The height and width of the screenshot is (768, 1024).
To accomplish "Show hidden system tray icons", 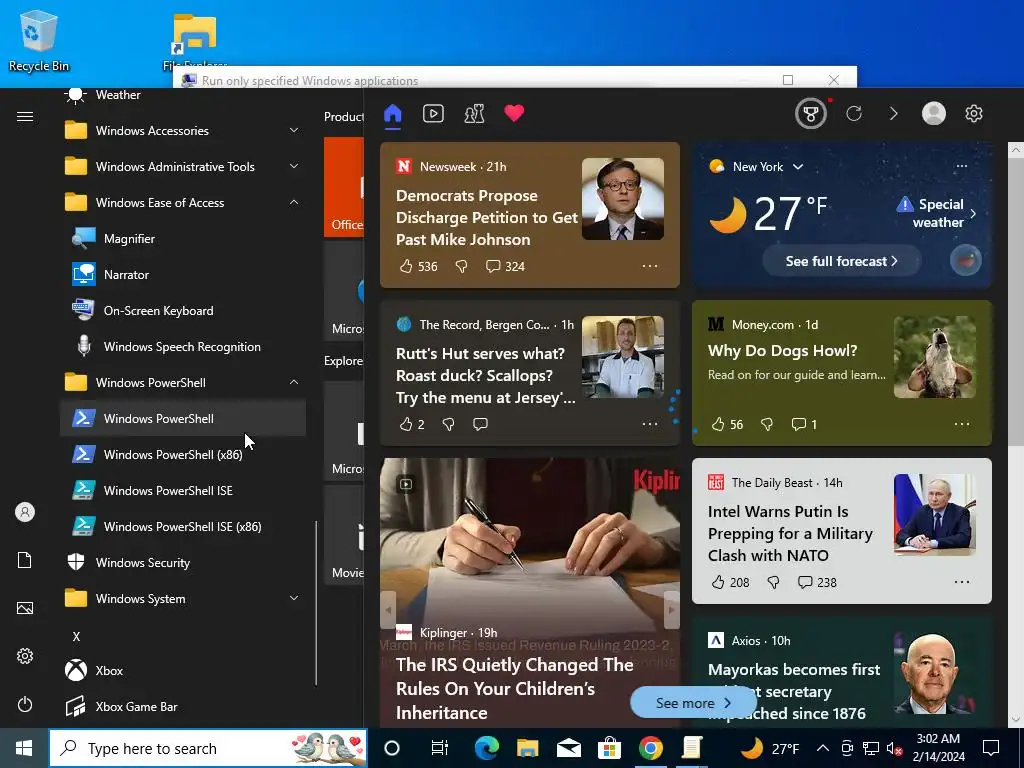I will [823, 748].
